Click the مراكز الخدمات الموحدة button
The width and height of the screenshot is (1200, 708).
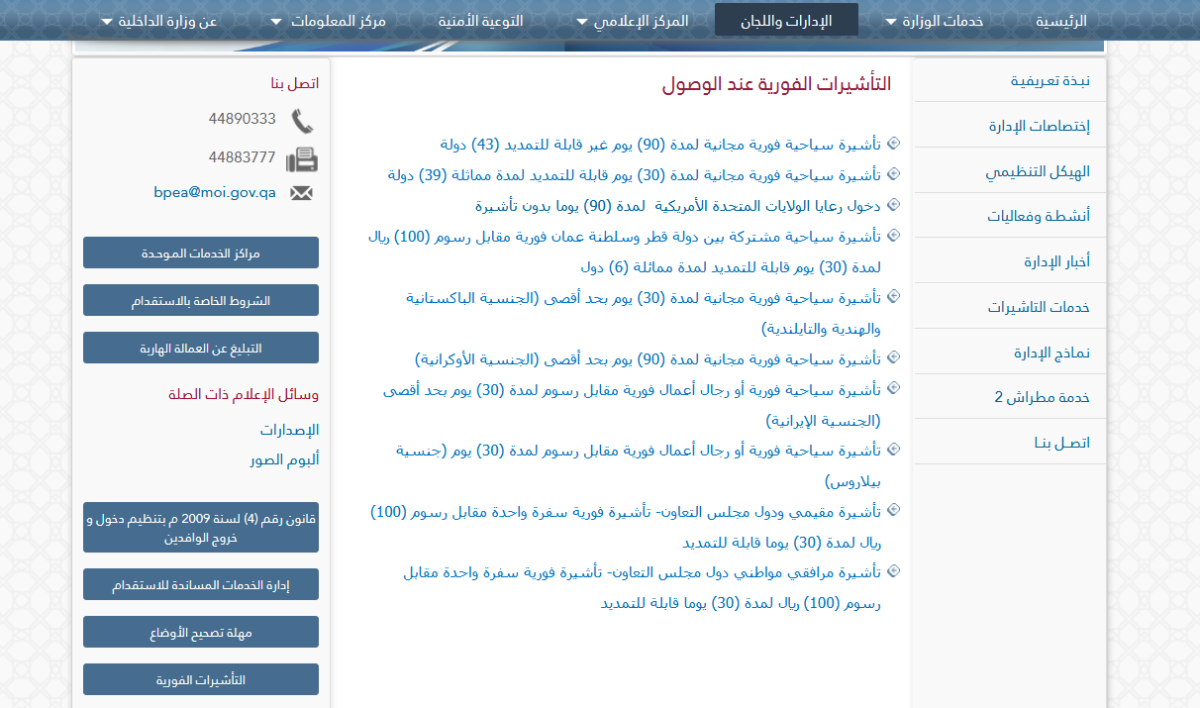(x=200, y=253)
